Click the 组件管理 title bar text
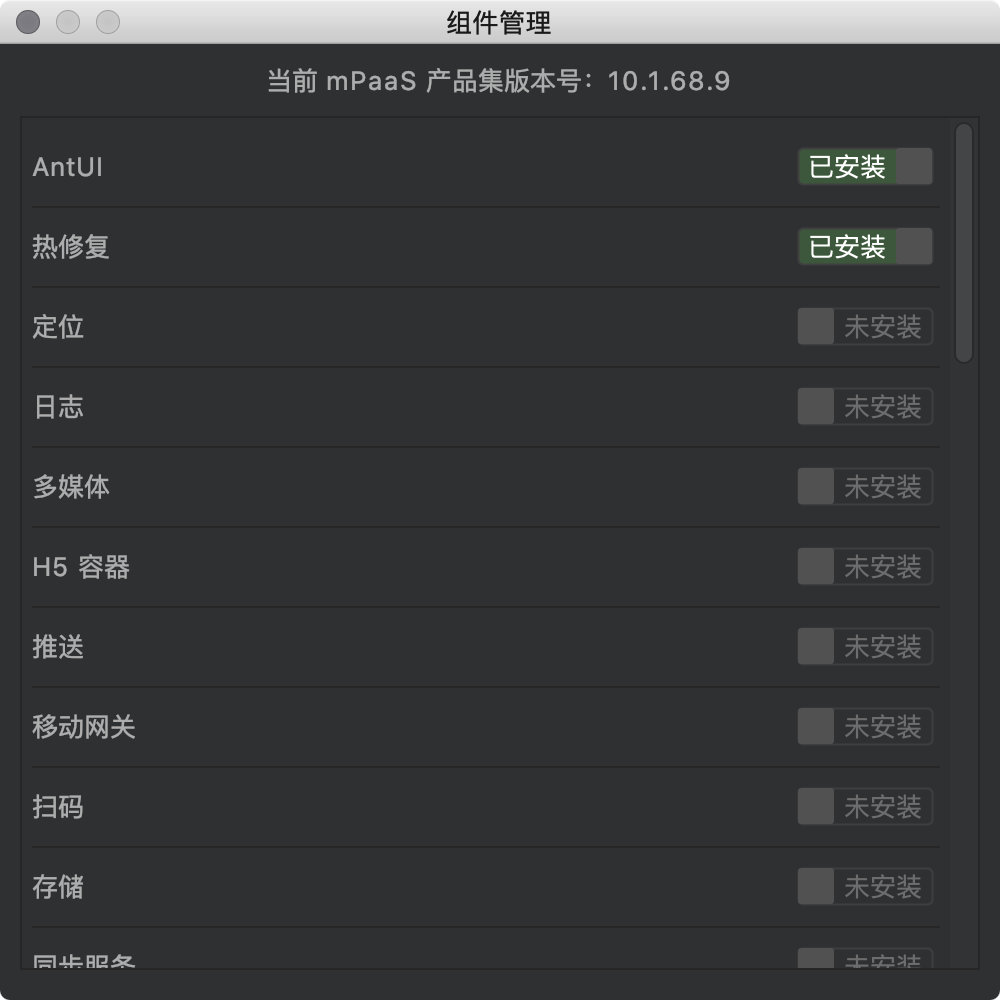Screen dimensions: 1000x1000 (499, 23)
